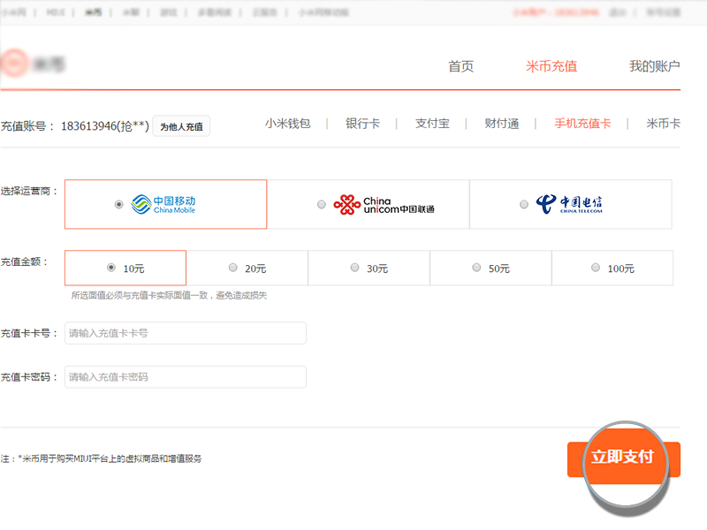Screen dimensions: 707x530
Task: Select the China Telecom radio button
Action: tap(523, 204)
